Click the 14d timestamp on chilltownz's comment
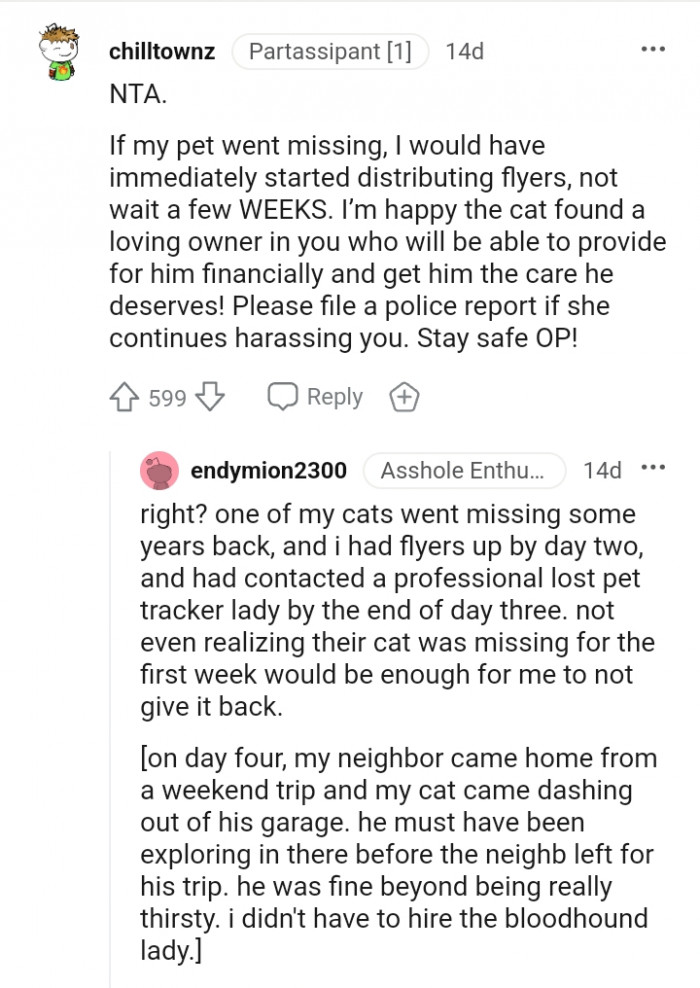This screenshot has height=988, width=700. tap(464, 51)
